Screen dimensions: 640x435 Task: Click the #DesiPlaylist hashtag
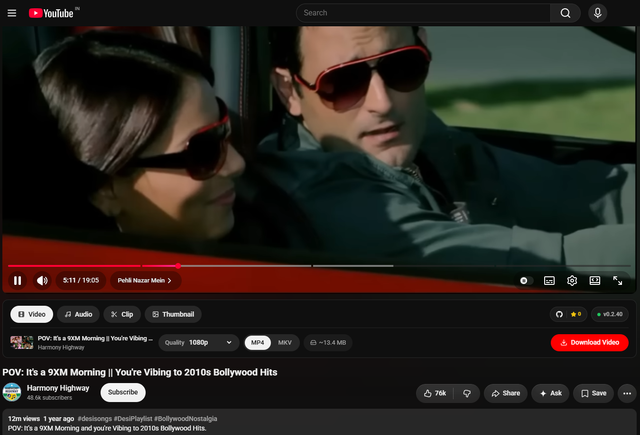coord(133,419)
